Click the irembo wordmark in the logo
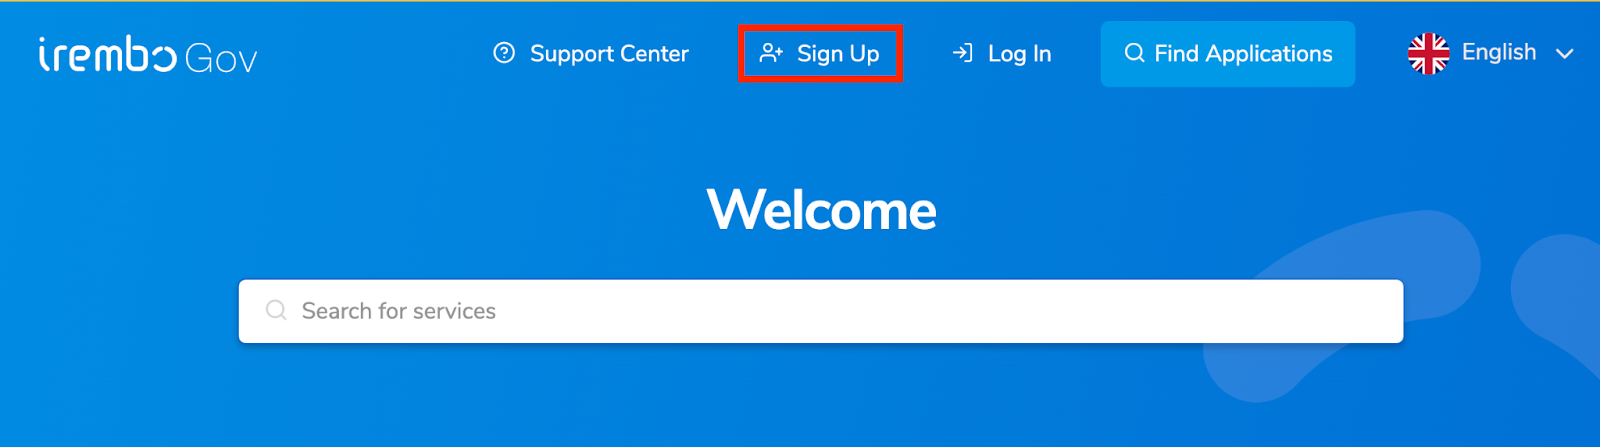 (108, 54)
